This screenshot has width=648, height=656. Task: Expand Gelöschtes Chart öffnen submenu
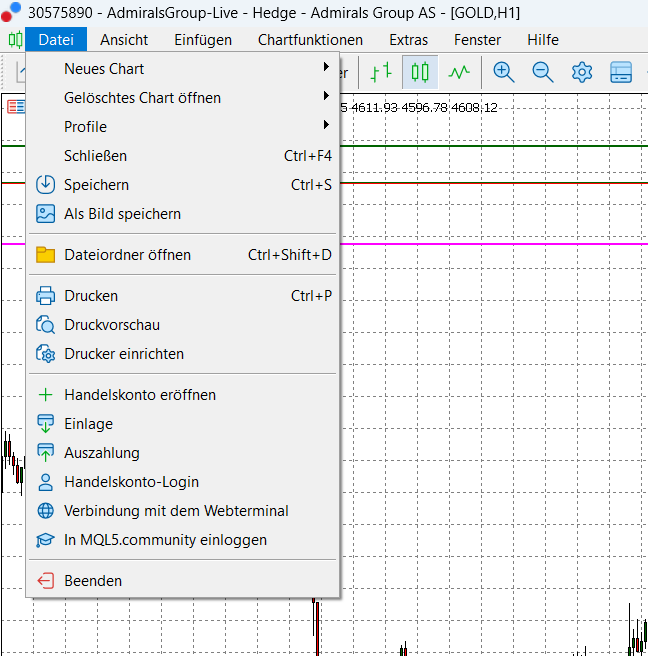183,97
